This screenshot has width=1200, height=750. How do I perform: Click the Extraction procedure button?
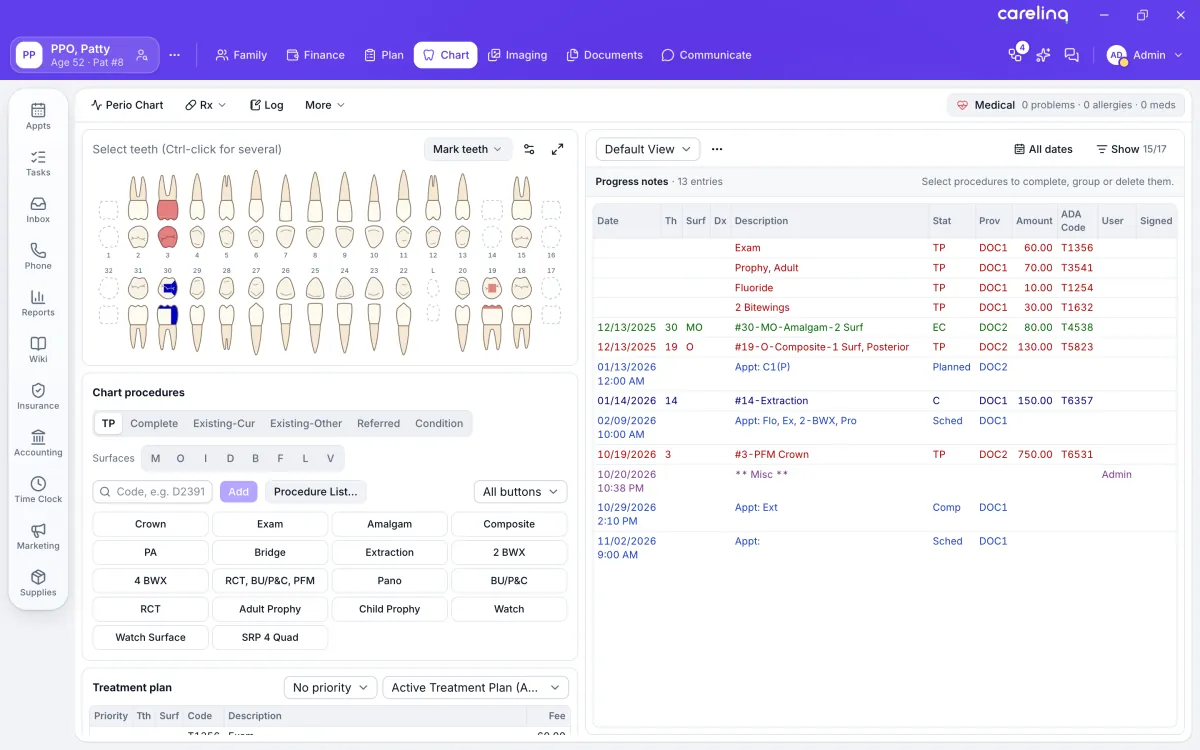click(x=390, y=553)
